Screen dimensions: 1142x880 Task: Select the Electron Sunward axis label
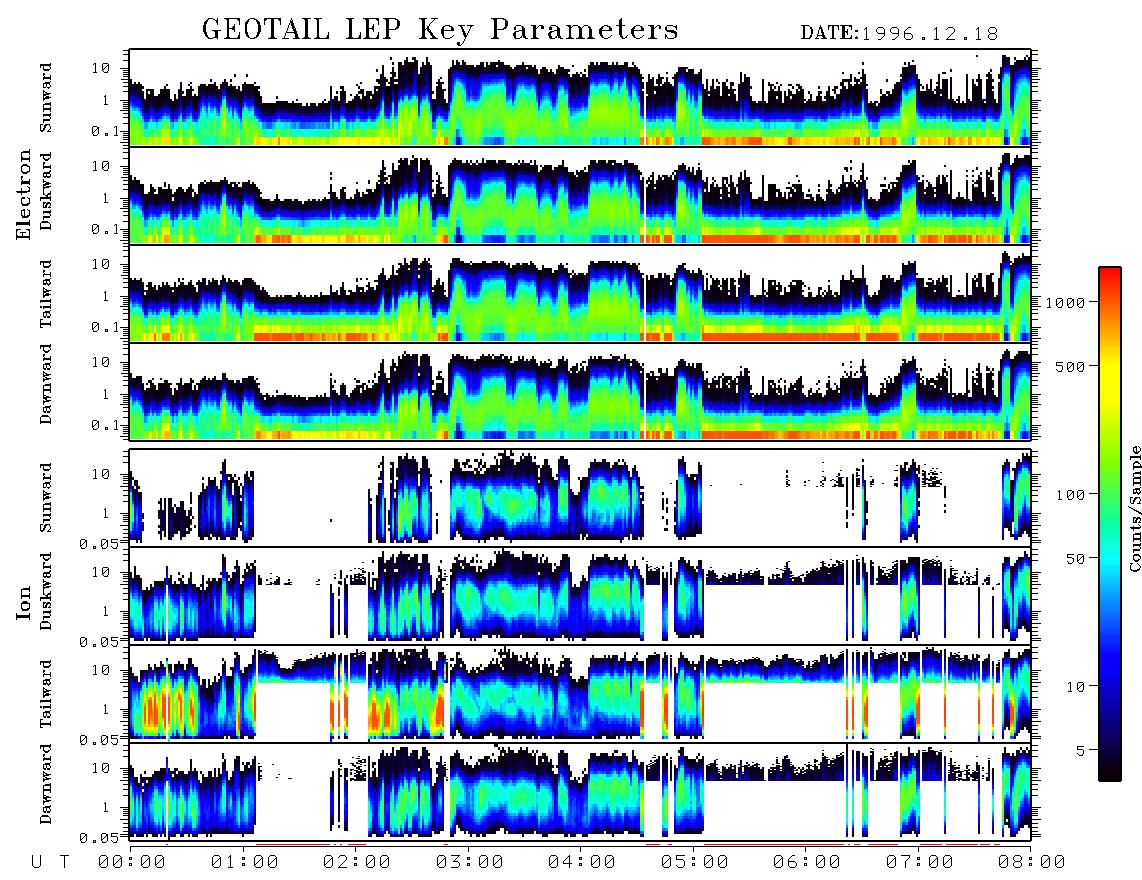click(46, 98)
